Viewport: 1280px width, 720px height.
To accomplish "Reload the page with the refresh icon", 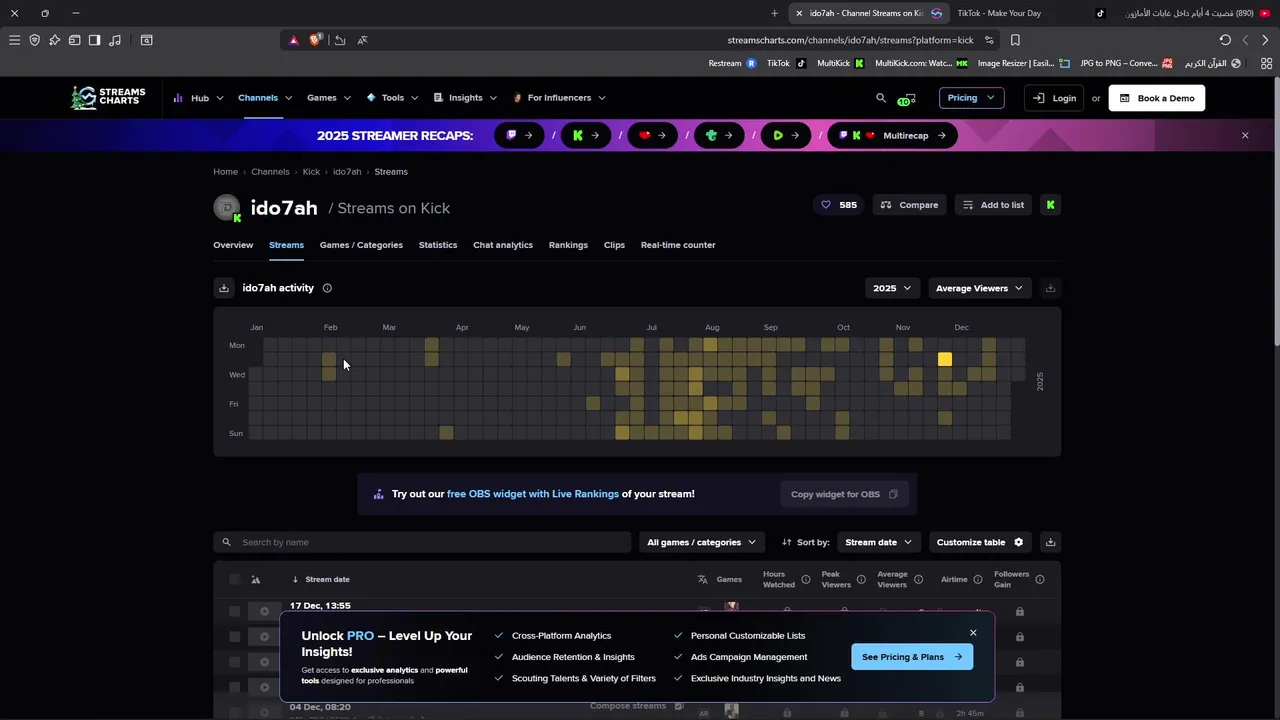I will coord(1225,40).
